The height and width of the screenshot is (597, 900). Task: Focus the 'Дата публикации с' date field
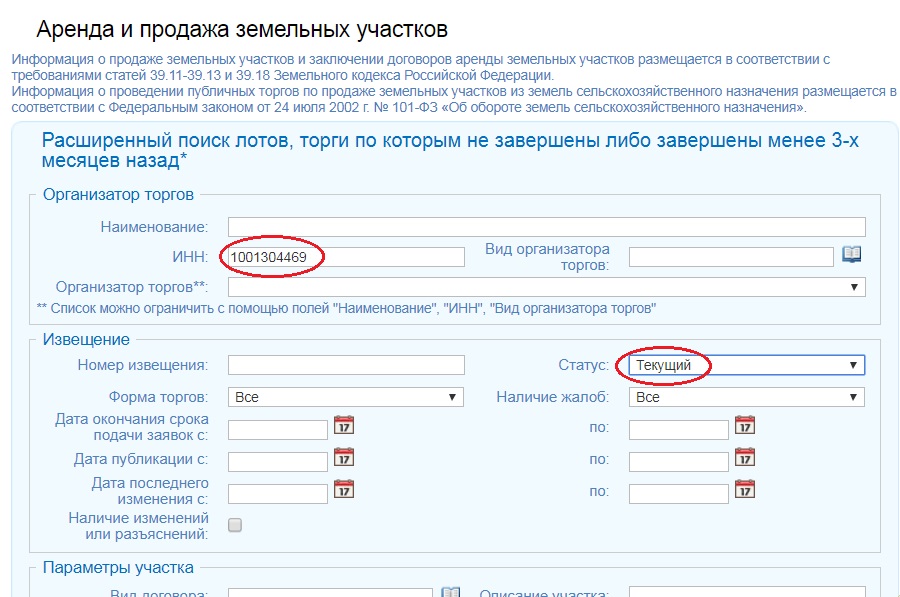[278, 462]
